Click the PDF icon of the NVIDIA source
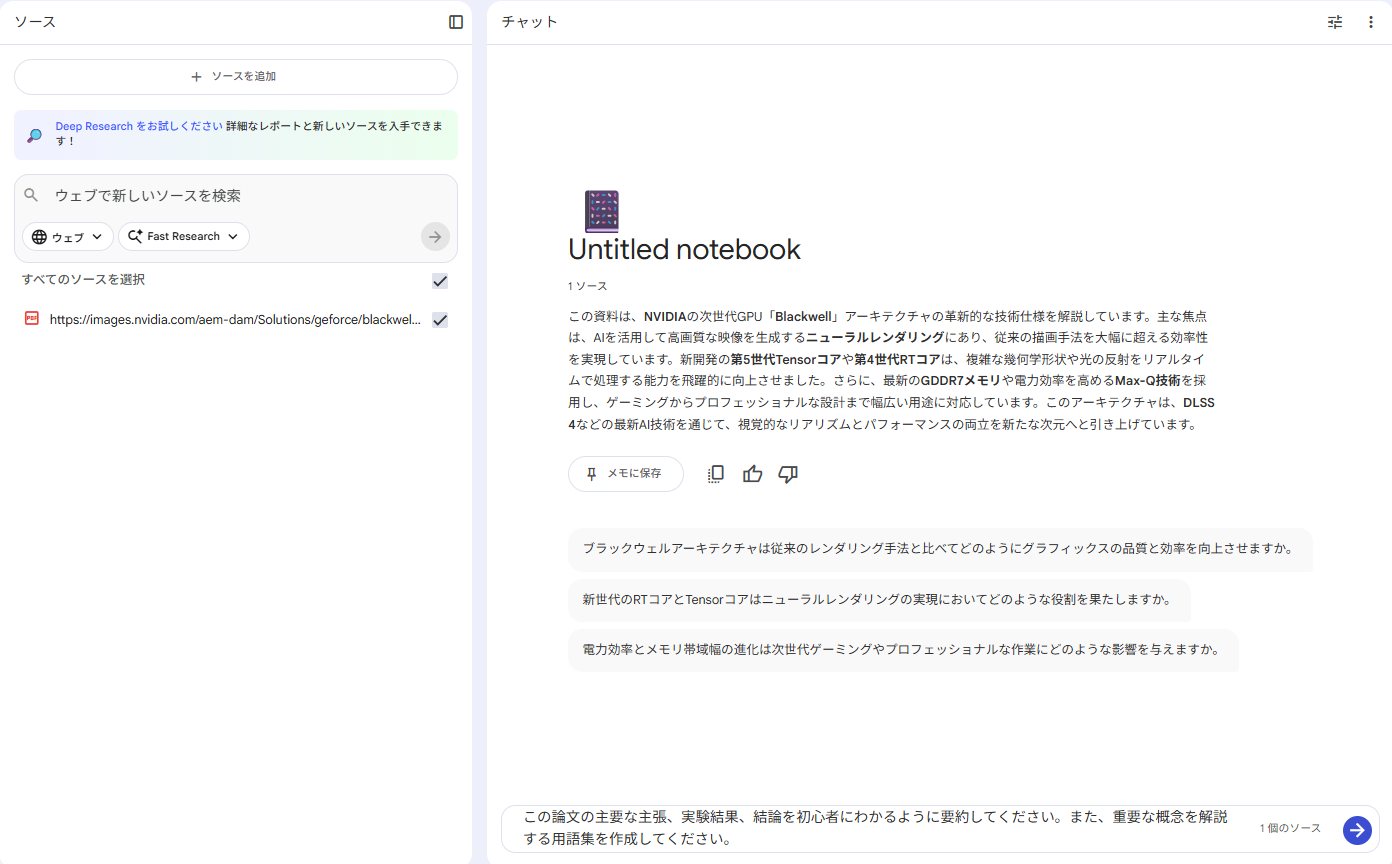 pos(32,319)
